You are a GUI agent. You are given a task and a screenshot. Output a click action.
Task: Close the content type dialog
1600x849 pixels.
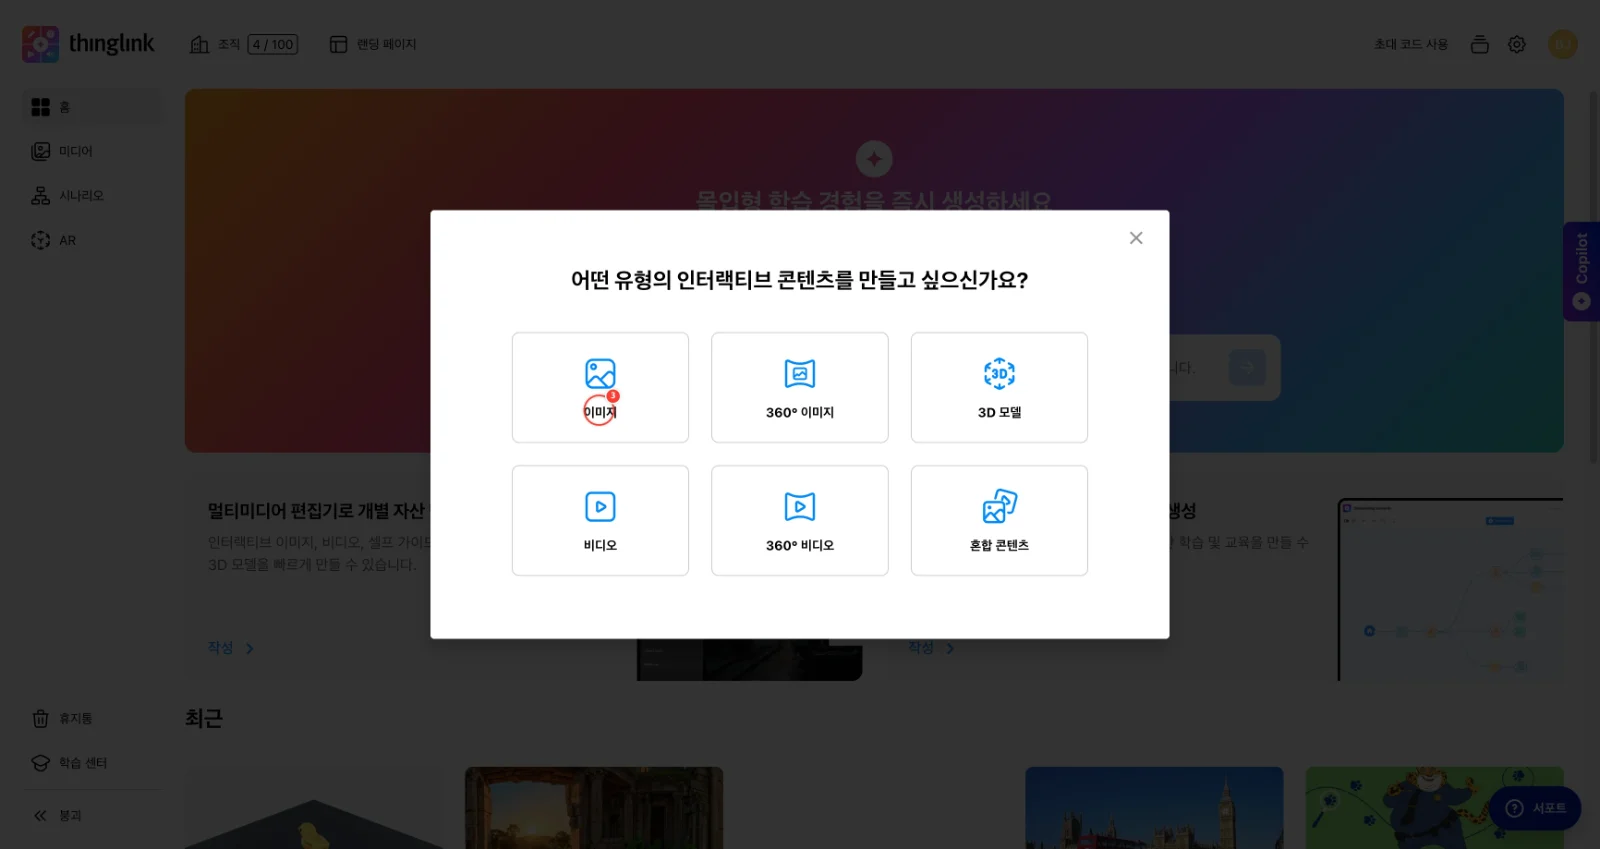[1136, 238]
